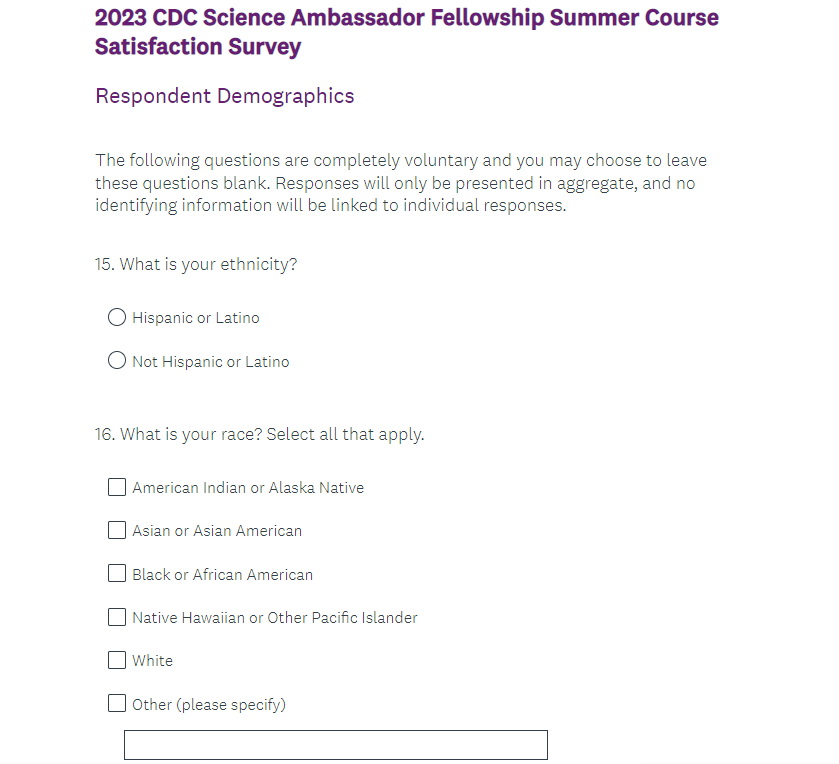839x764 pixels.
Task: Click the American Indian or Alaska Native label
Action: click(248, 488)
